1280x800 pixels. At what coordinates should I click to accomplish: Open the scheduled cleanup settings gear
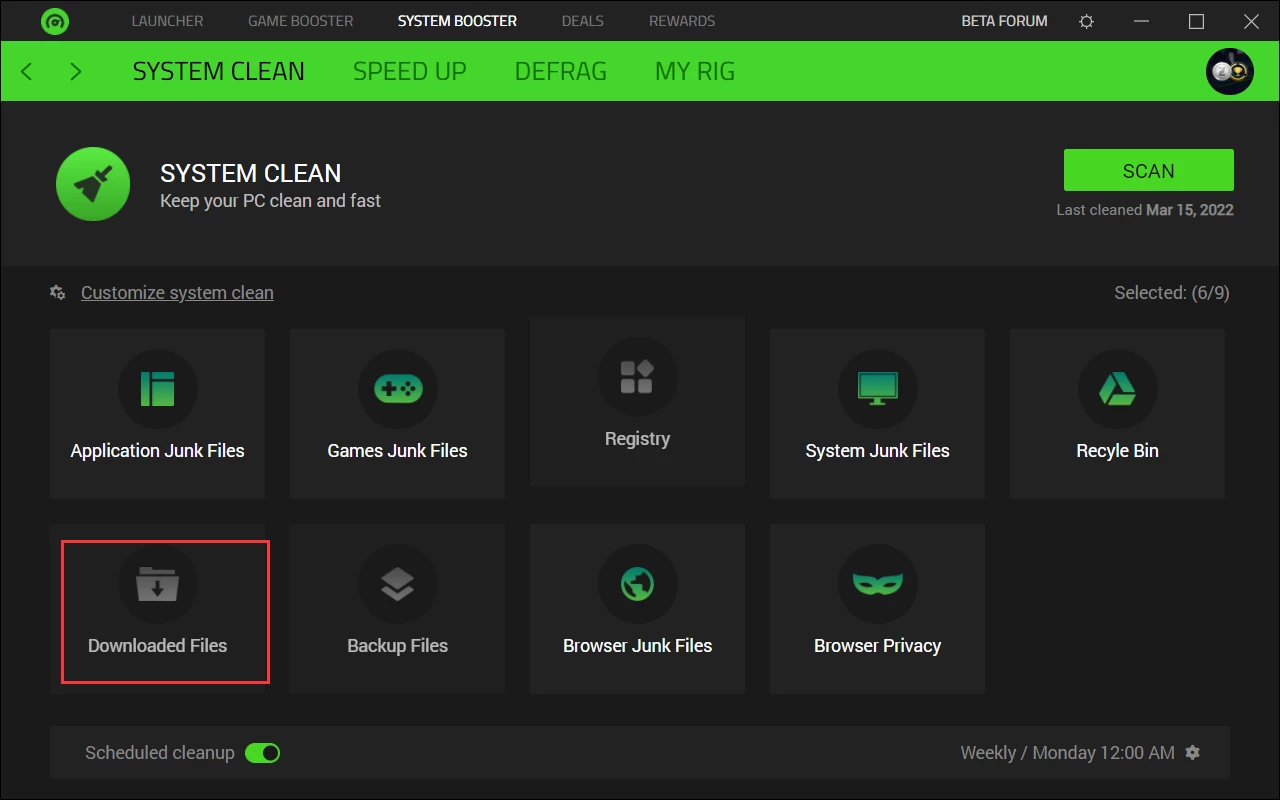[1192, 752]
